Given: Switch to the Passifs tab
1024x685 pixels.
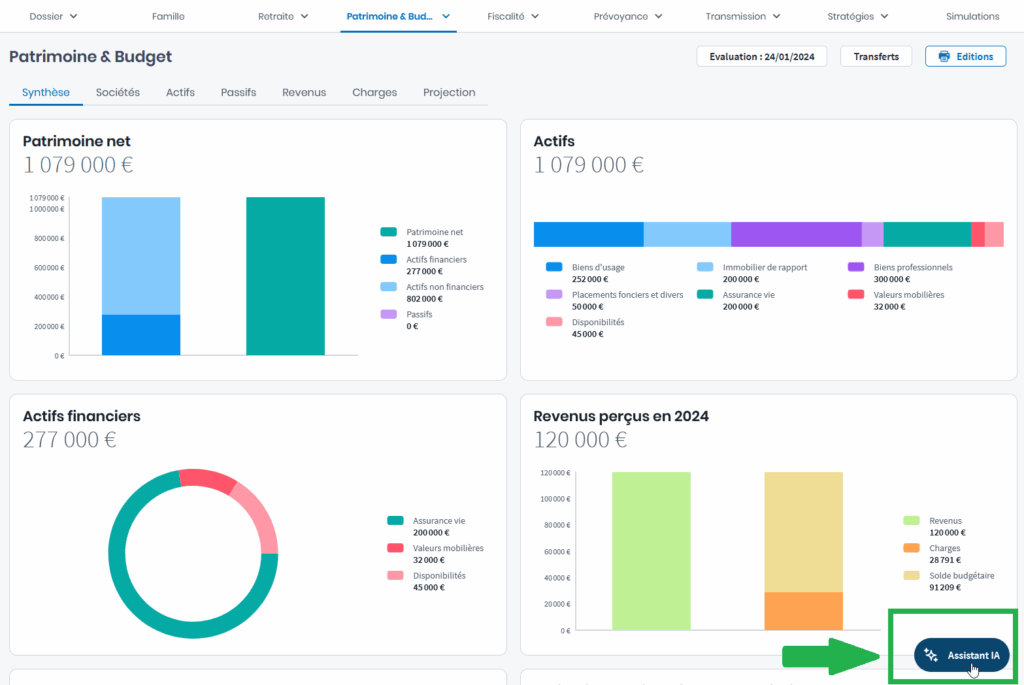Looking at the screenshot, I should pos(238,92).
